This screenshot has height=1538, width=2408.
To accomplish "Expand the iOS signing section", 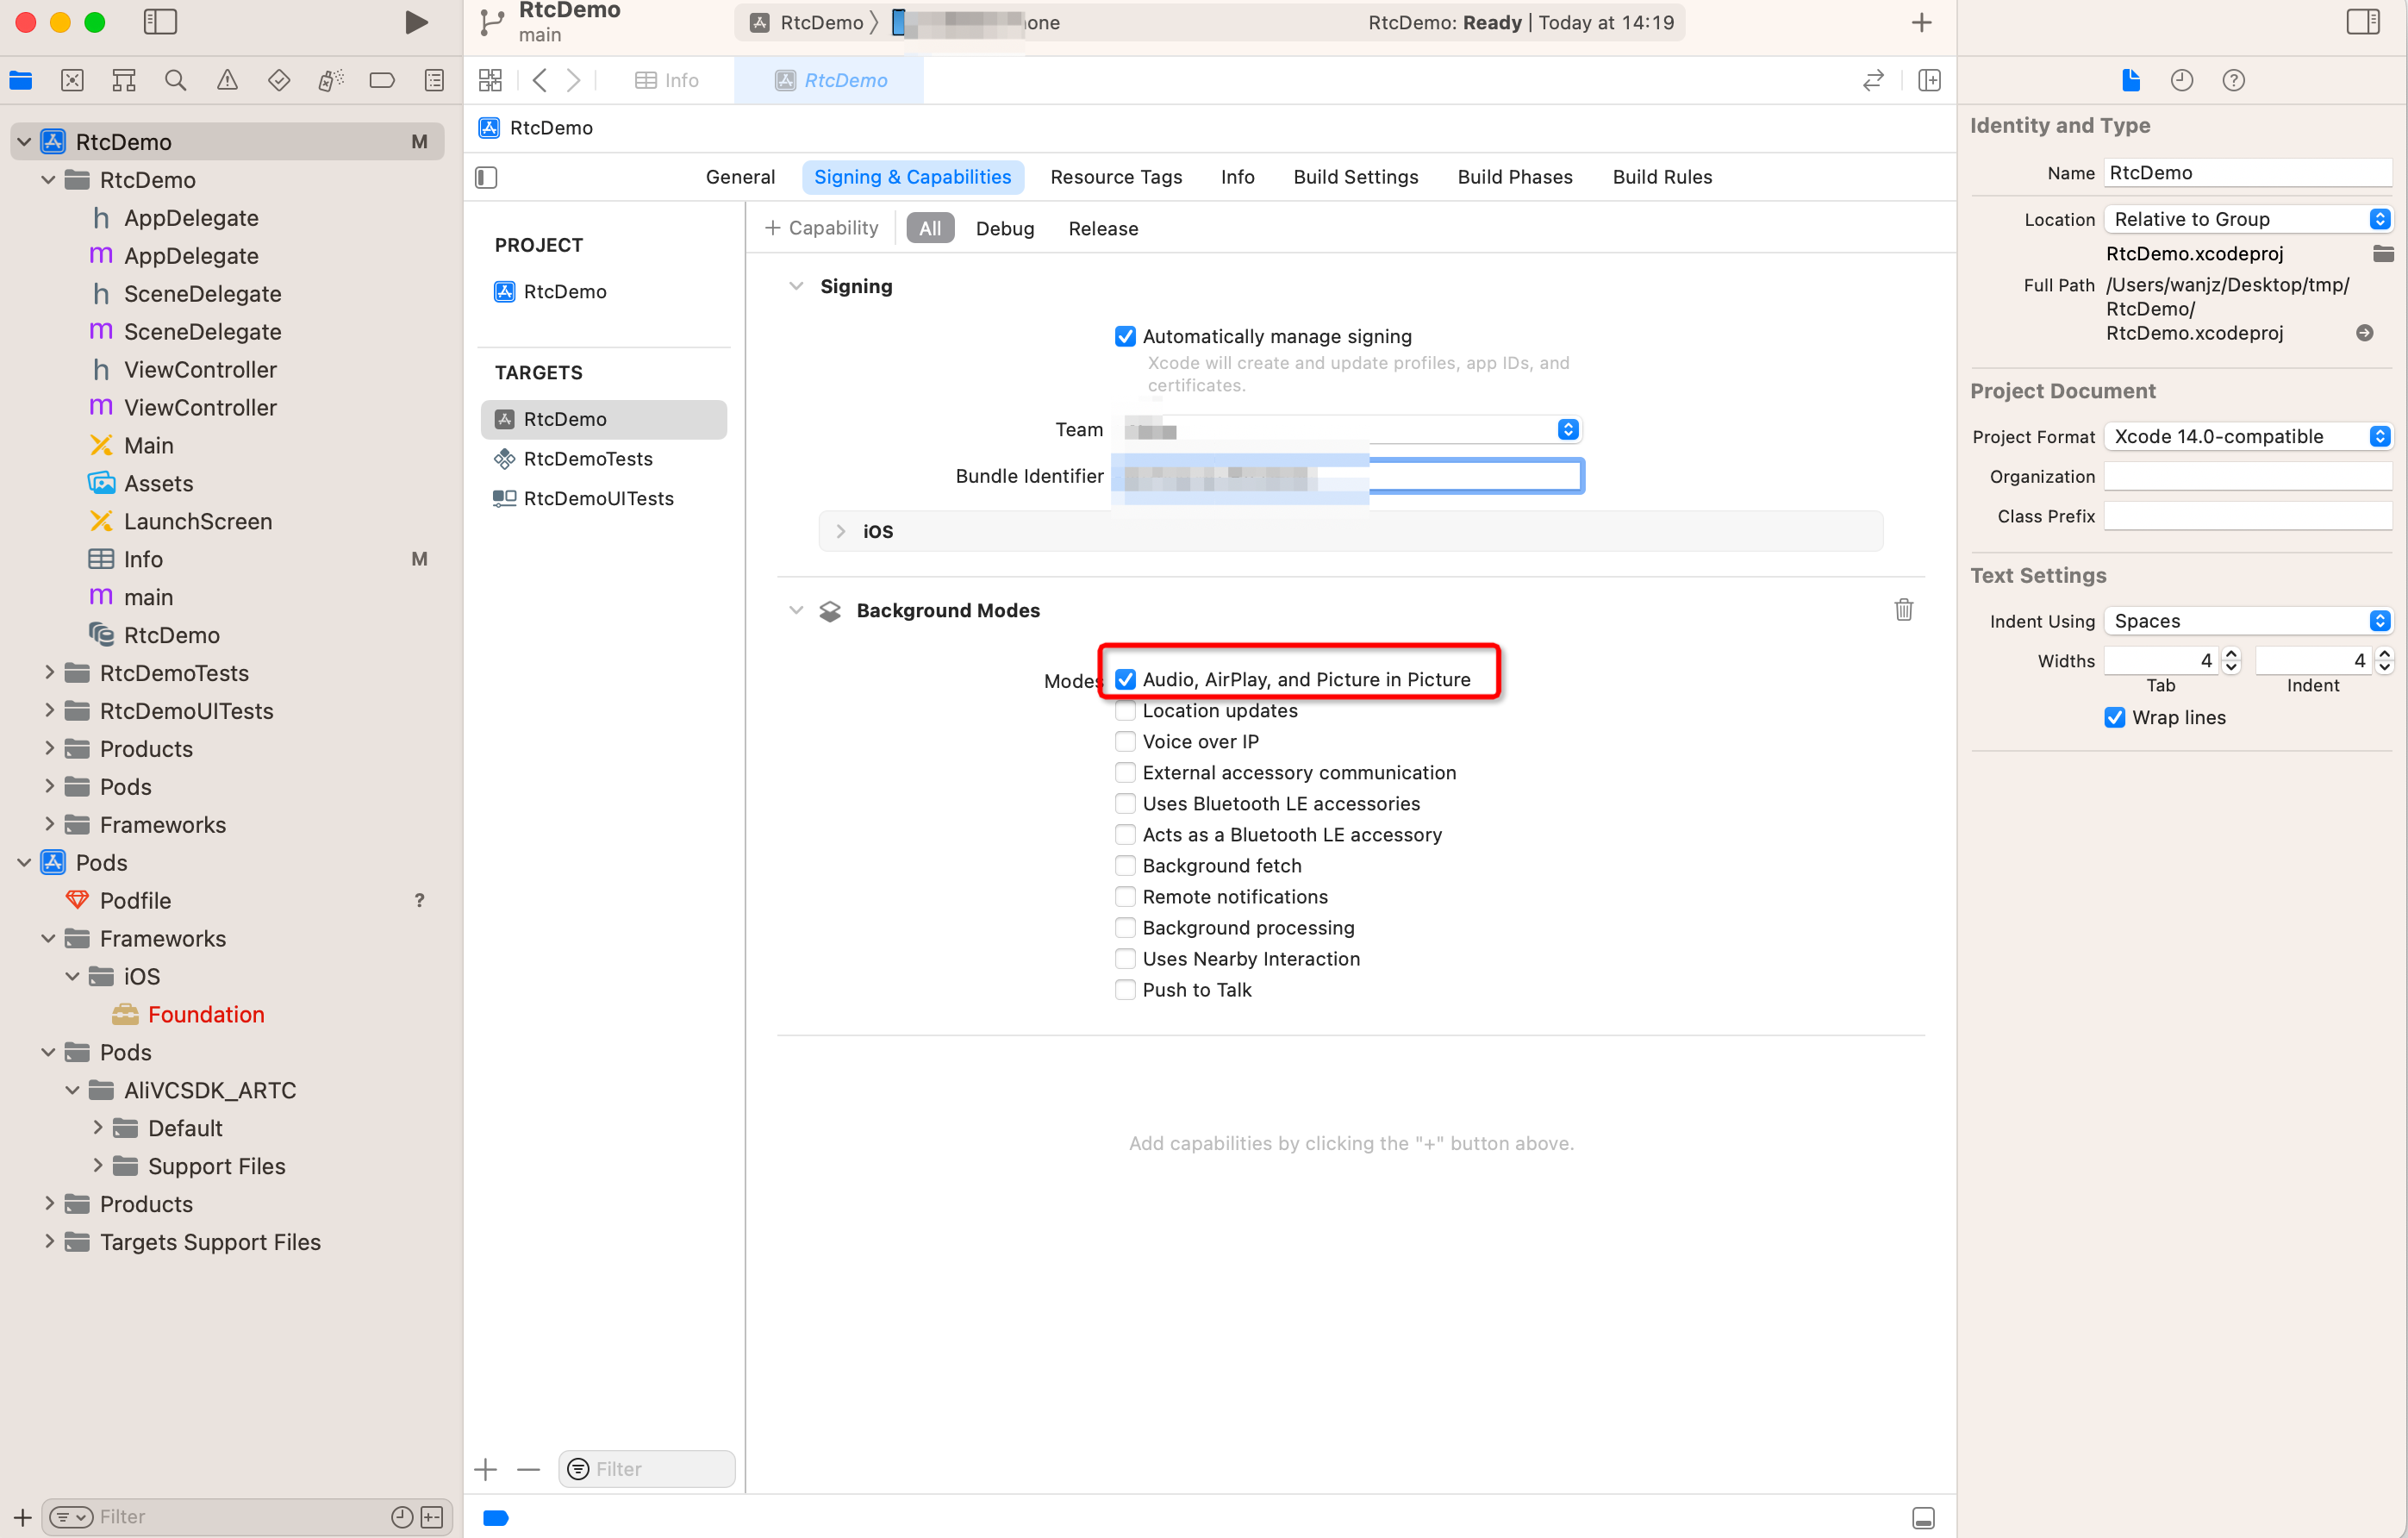I will (840, 531).
